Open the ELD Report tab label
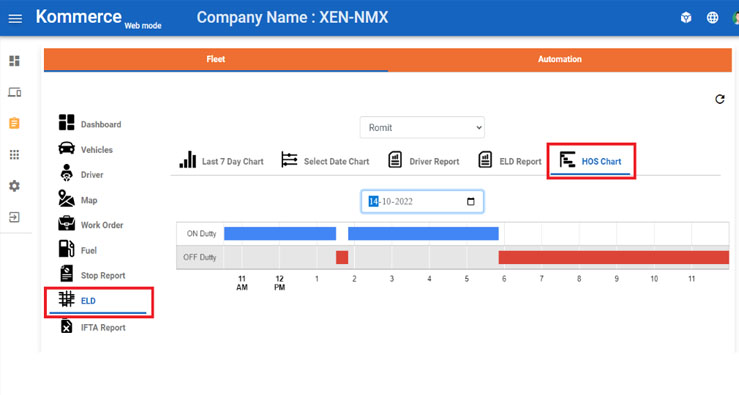This screenshot has width=739, height=395. (520, 162)
